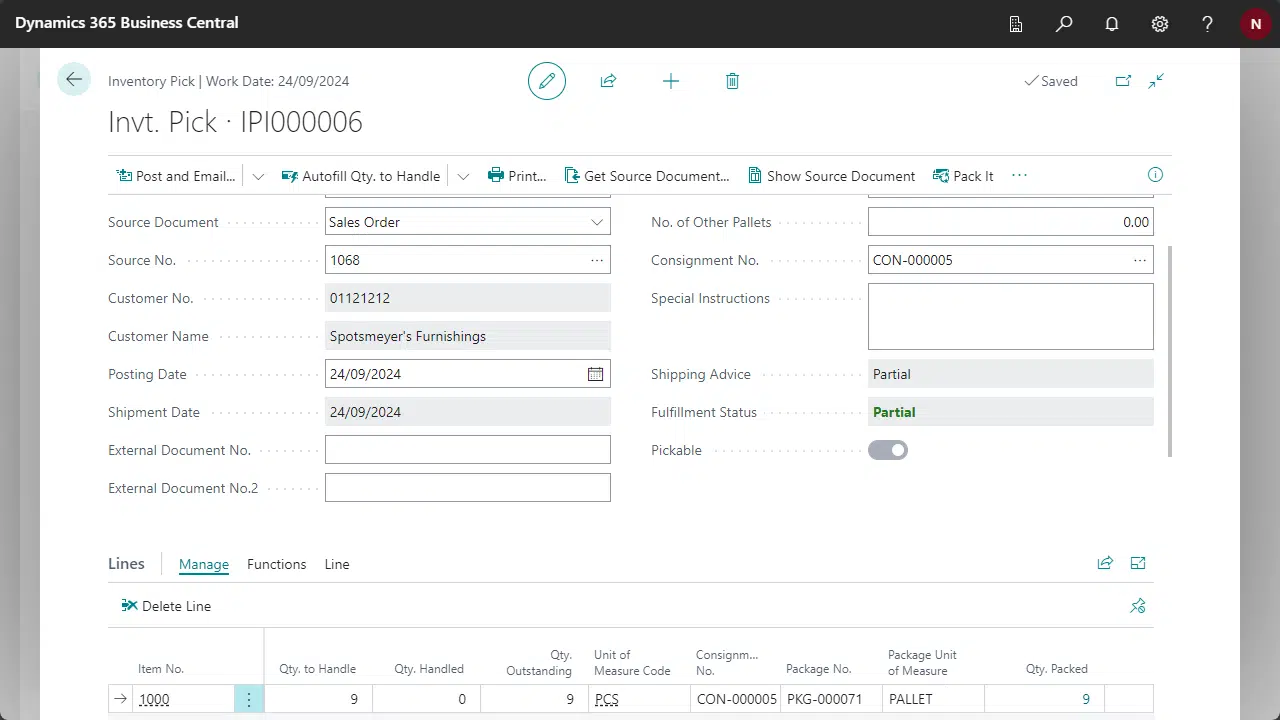
Task: Click the Item No. column header
Action: click(161, 669)
